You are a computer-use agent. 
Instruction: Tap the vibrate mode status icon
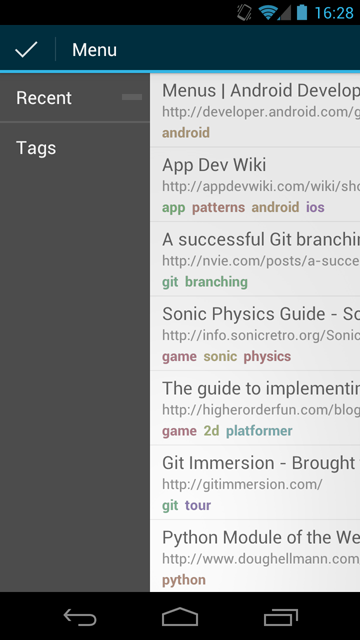click(x=244, y=12)
